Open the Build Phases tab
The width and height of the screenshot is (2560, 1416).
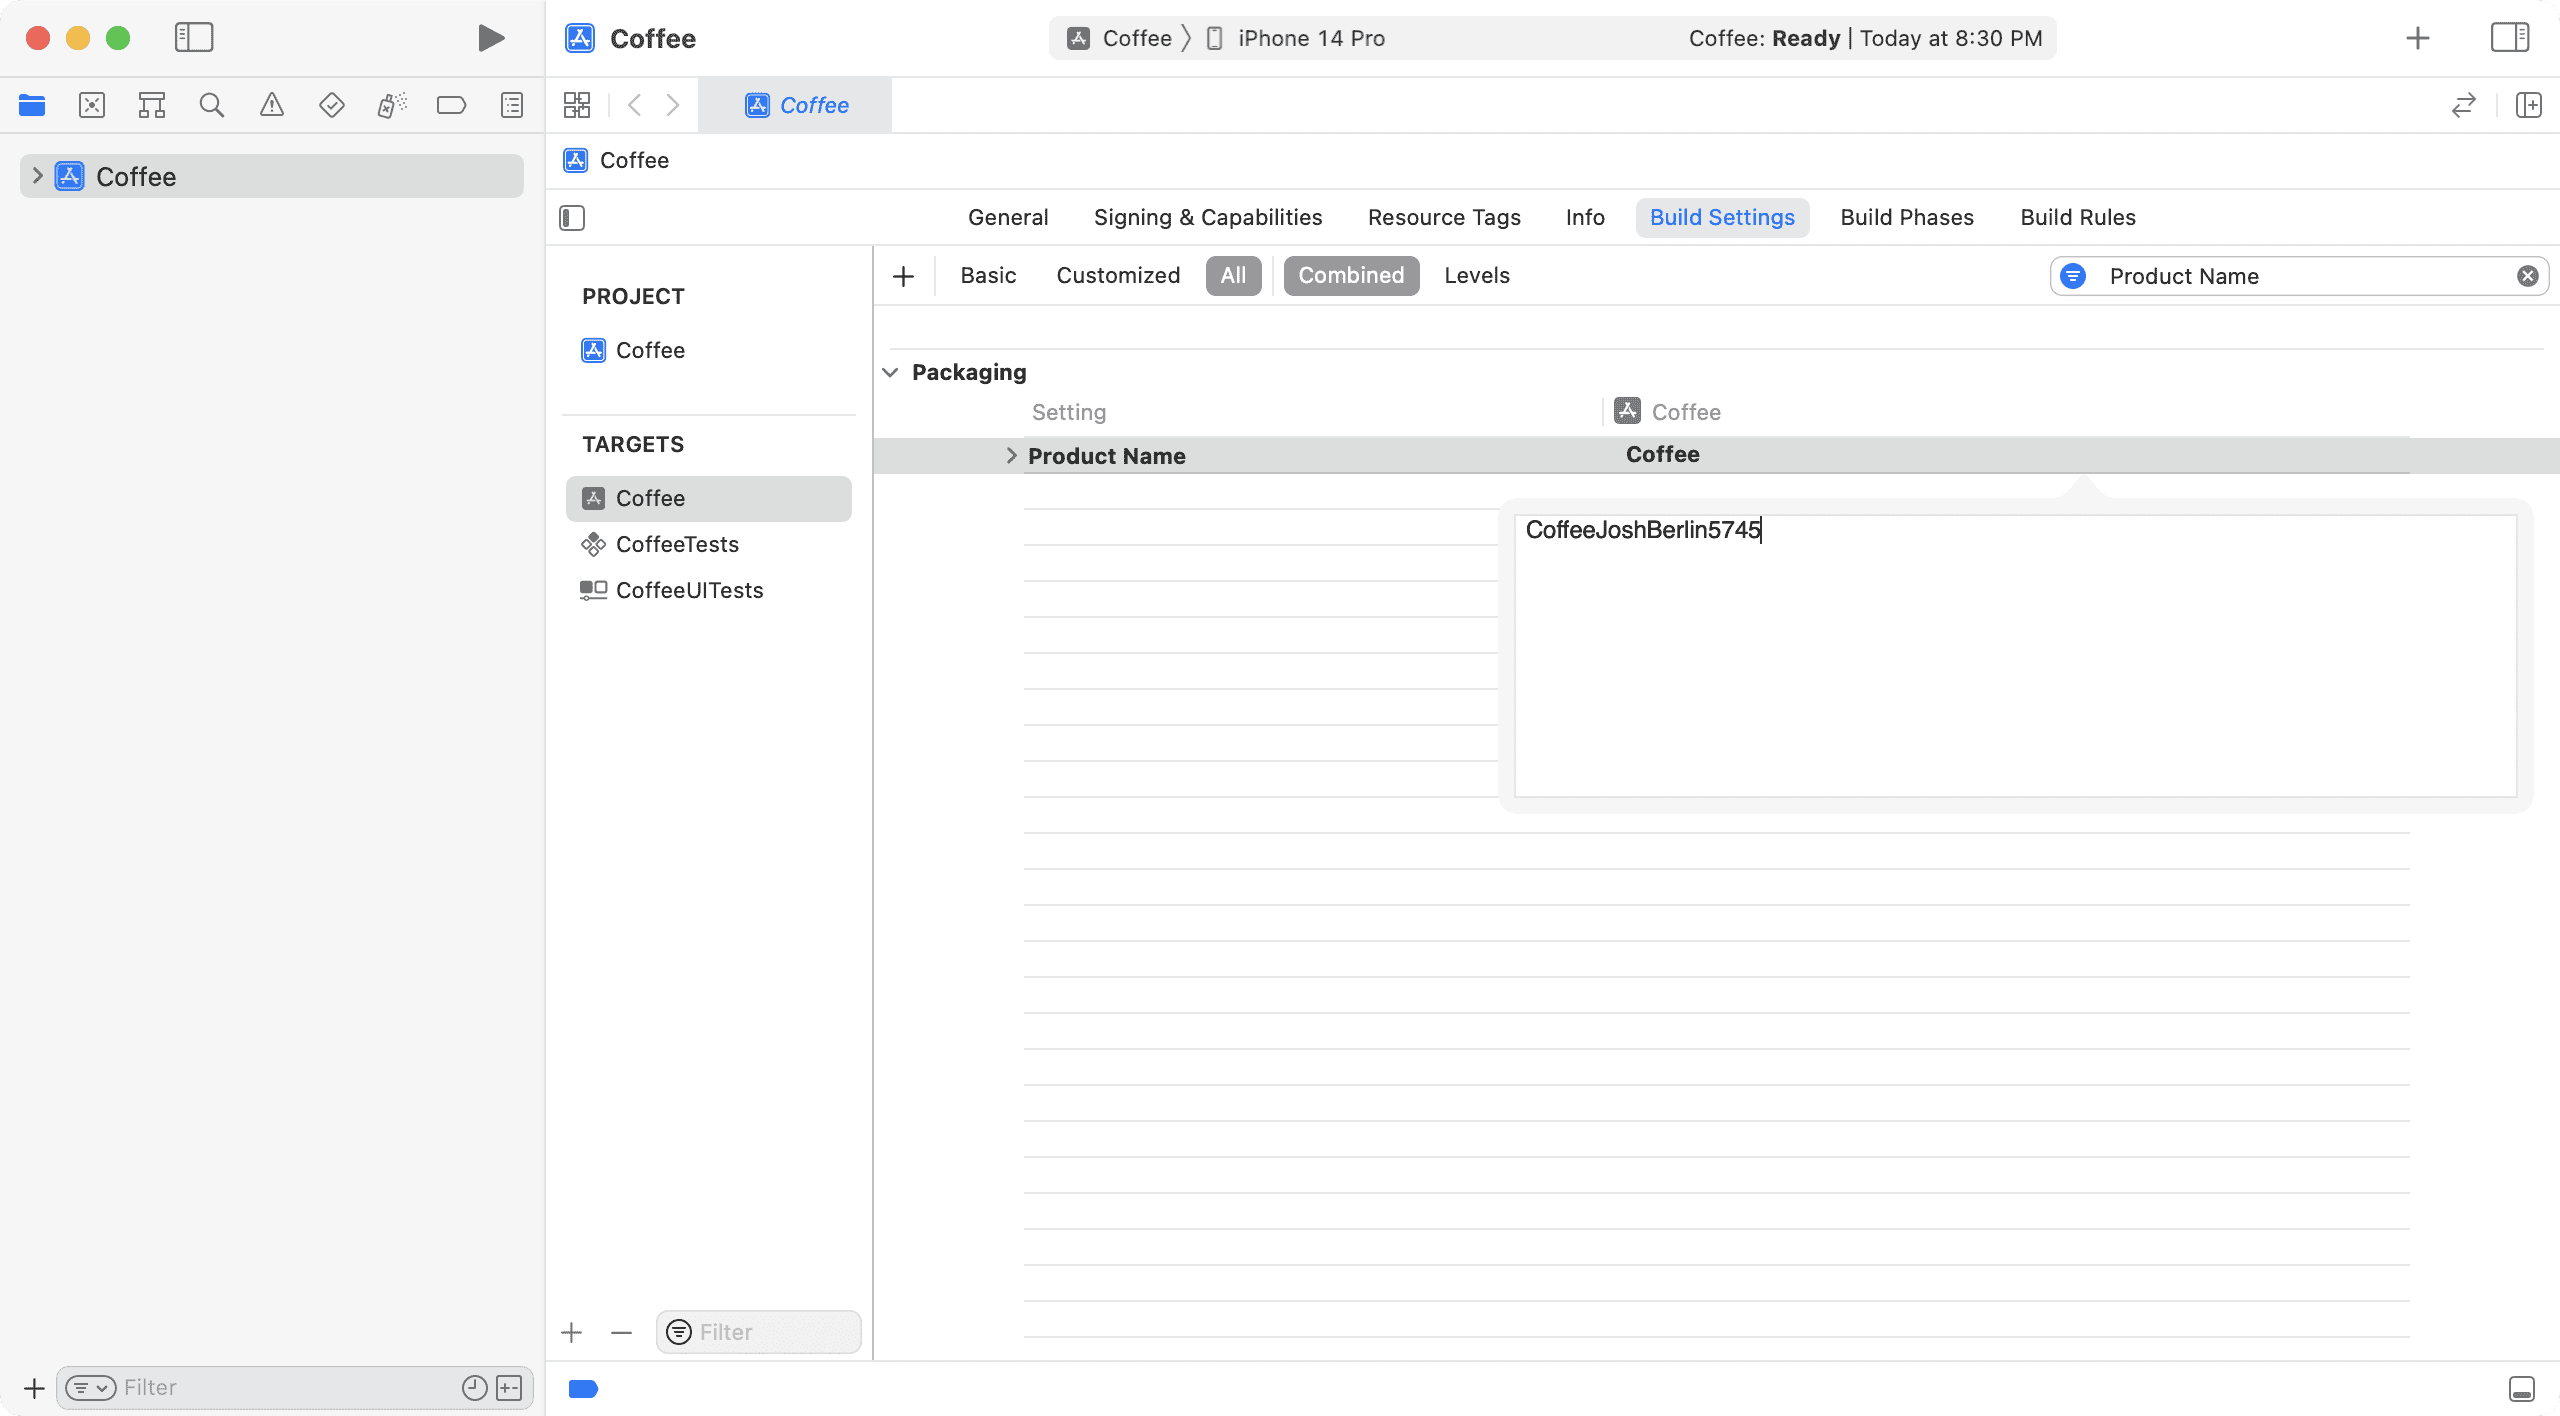click(1906, 216)
